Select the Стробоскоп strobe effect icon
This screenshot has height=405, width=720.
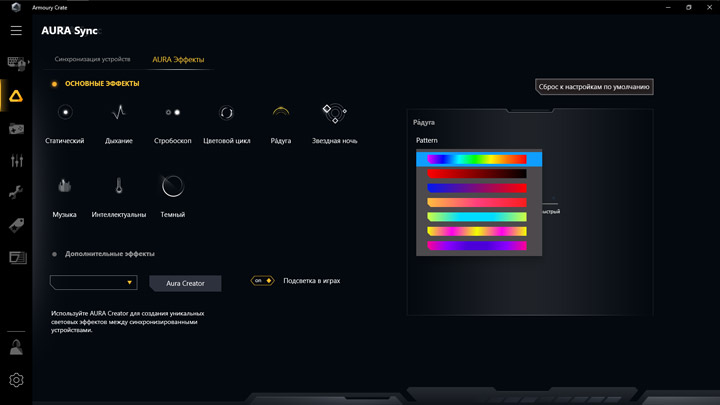point(173,112)
